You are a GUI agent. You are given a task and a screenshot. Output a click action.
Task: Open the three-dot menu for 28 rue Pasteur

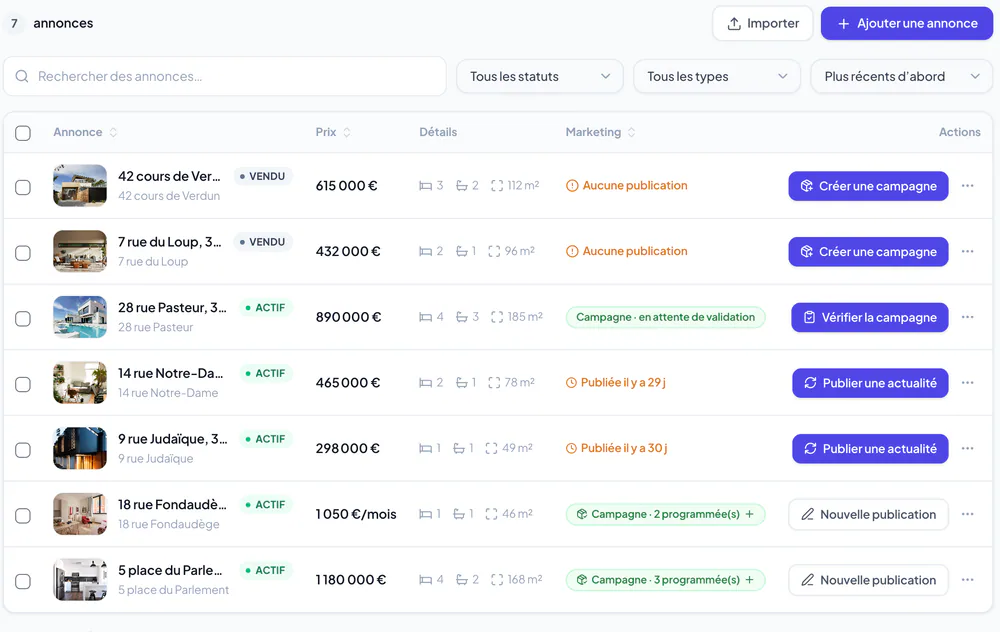(967, 317)
